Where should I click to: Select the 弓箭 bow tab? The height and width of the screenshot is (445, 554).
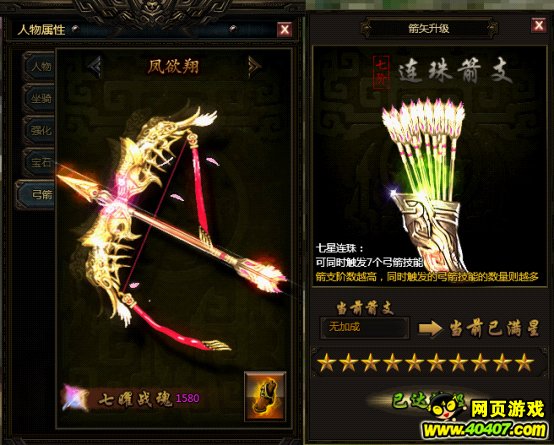tap(36, 194)
